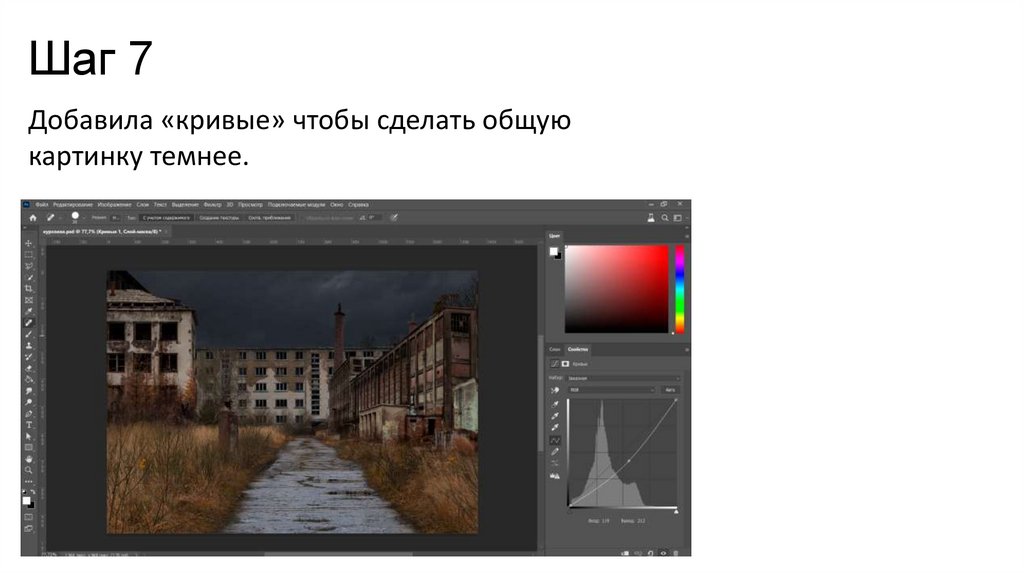Screen dimensions: 1024x574
Task: Select the Lasso tool
Action: point(28,266)
